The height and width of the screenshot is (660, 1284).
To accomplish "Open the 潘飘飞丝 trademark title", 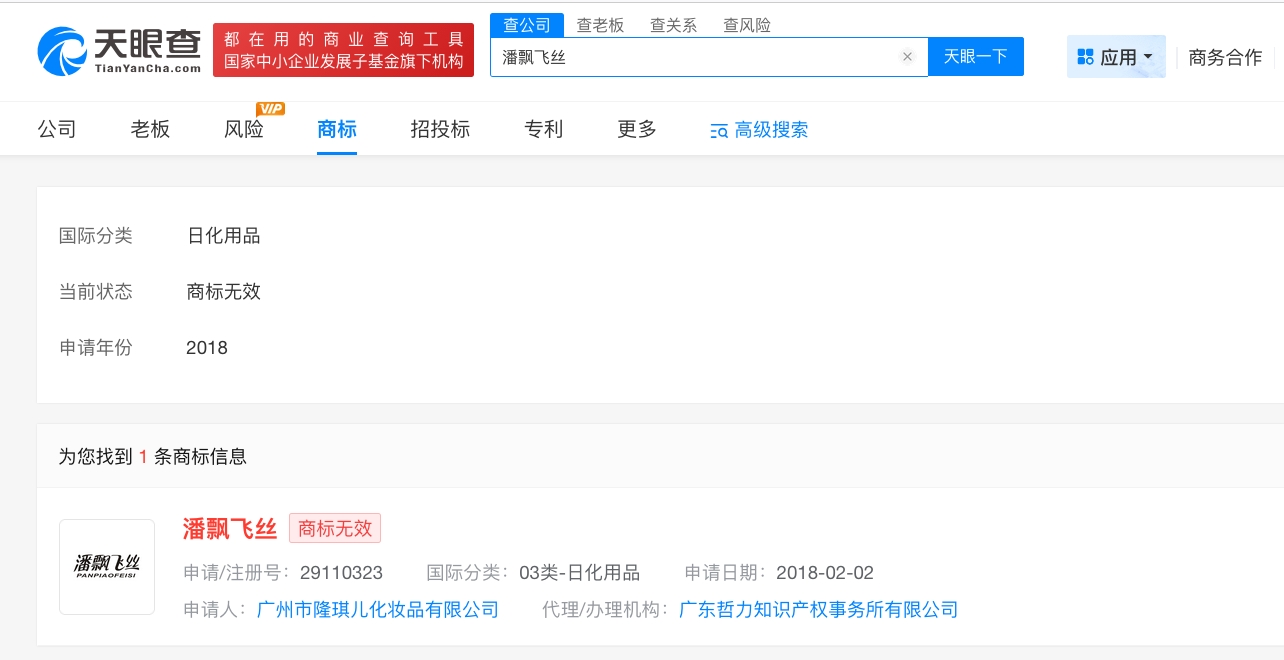I will coord(229,528).
